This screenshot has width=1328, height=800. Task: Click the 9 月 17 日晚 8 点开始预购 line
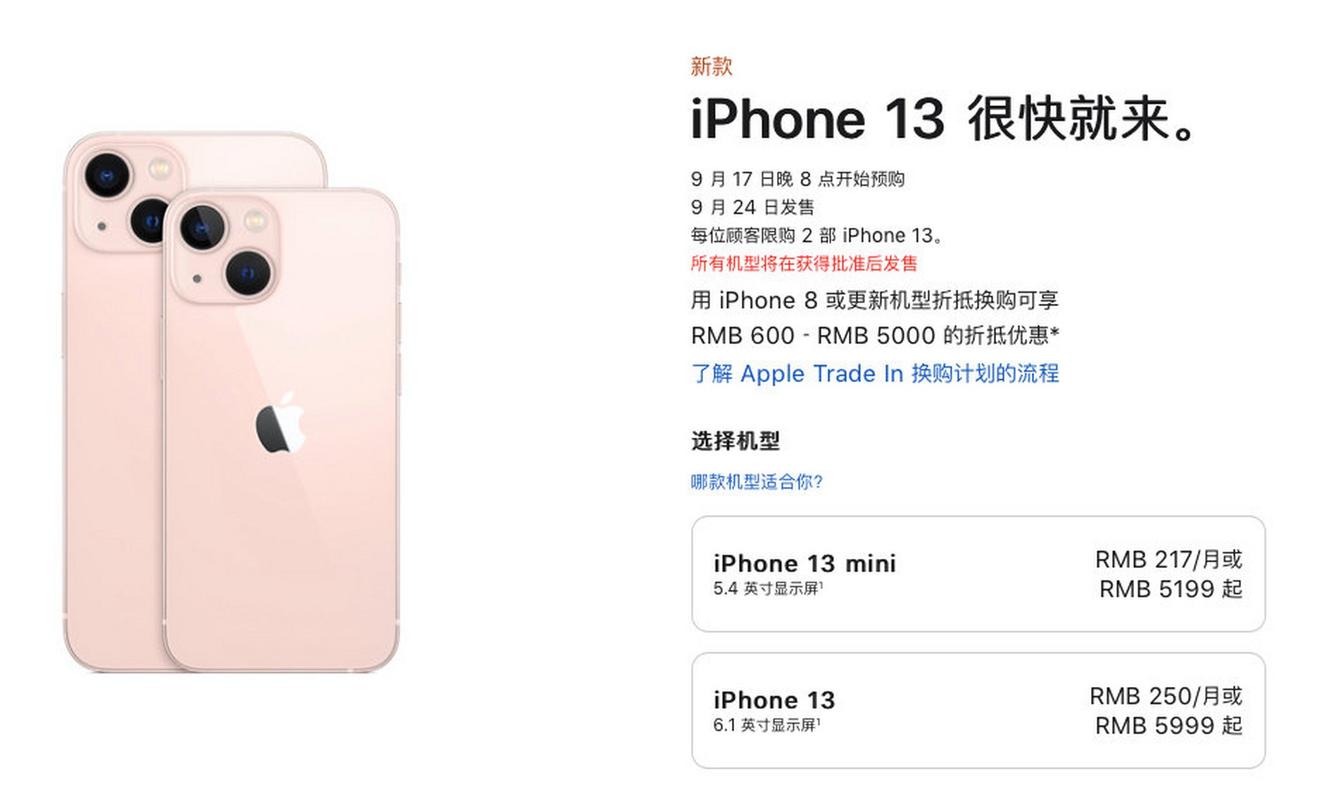(798, 179)
